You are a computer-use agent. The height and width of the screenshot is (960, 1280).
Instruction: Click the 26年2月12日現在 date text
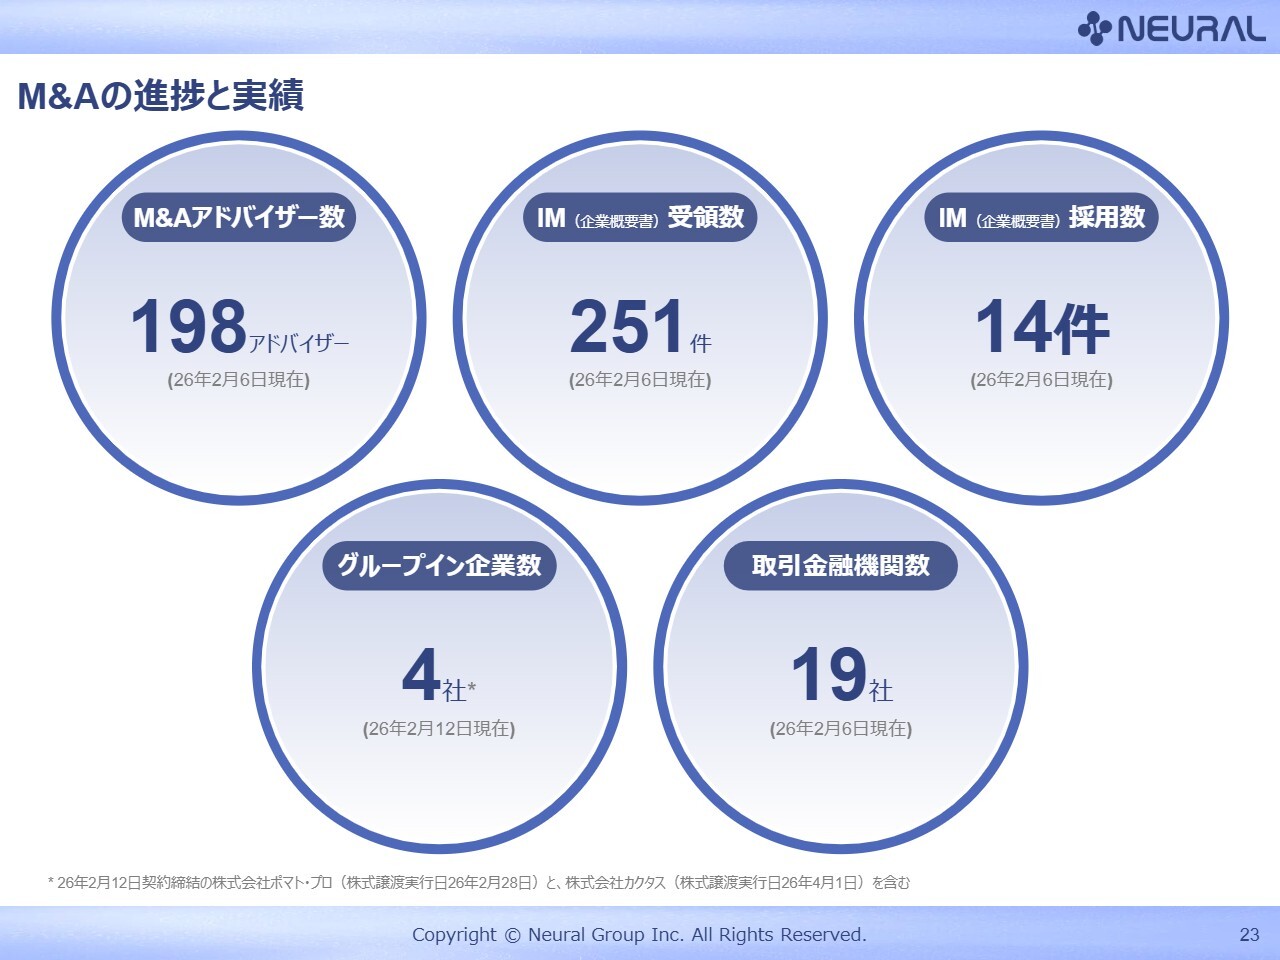point(439,729)
